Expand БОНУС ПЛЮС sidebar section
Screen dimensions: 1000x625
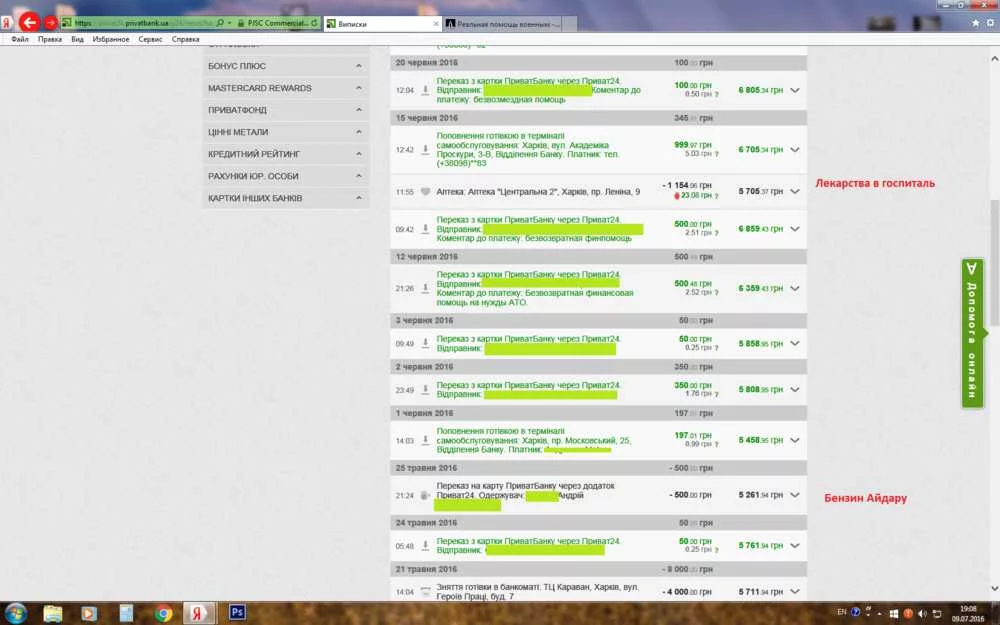[286, 66]
